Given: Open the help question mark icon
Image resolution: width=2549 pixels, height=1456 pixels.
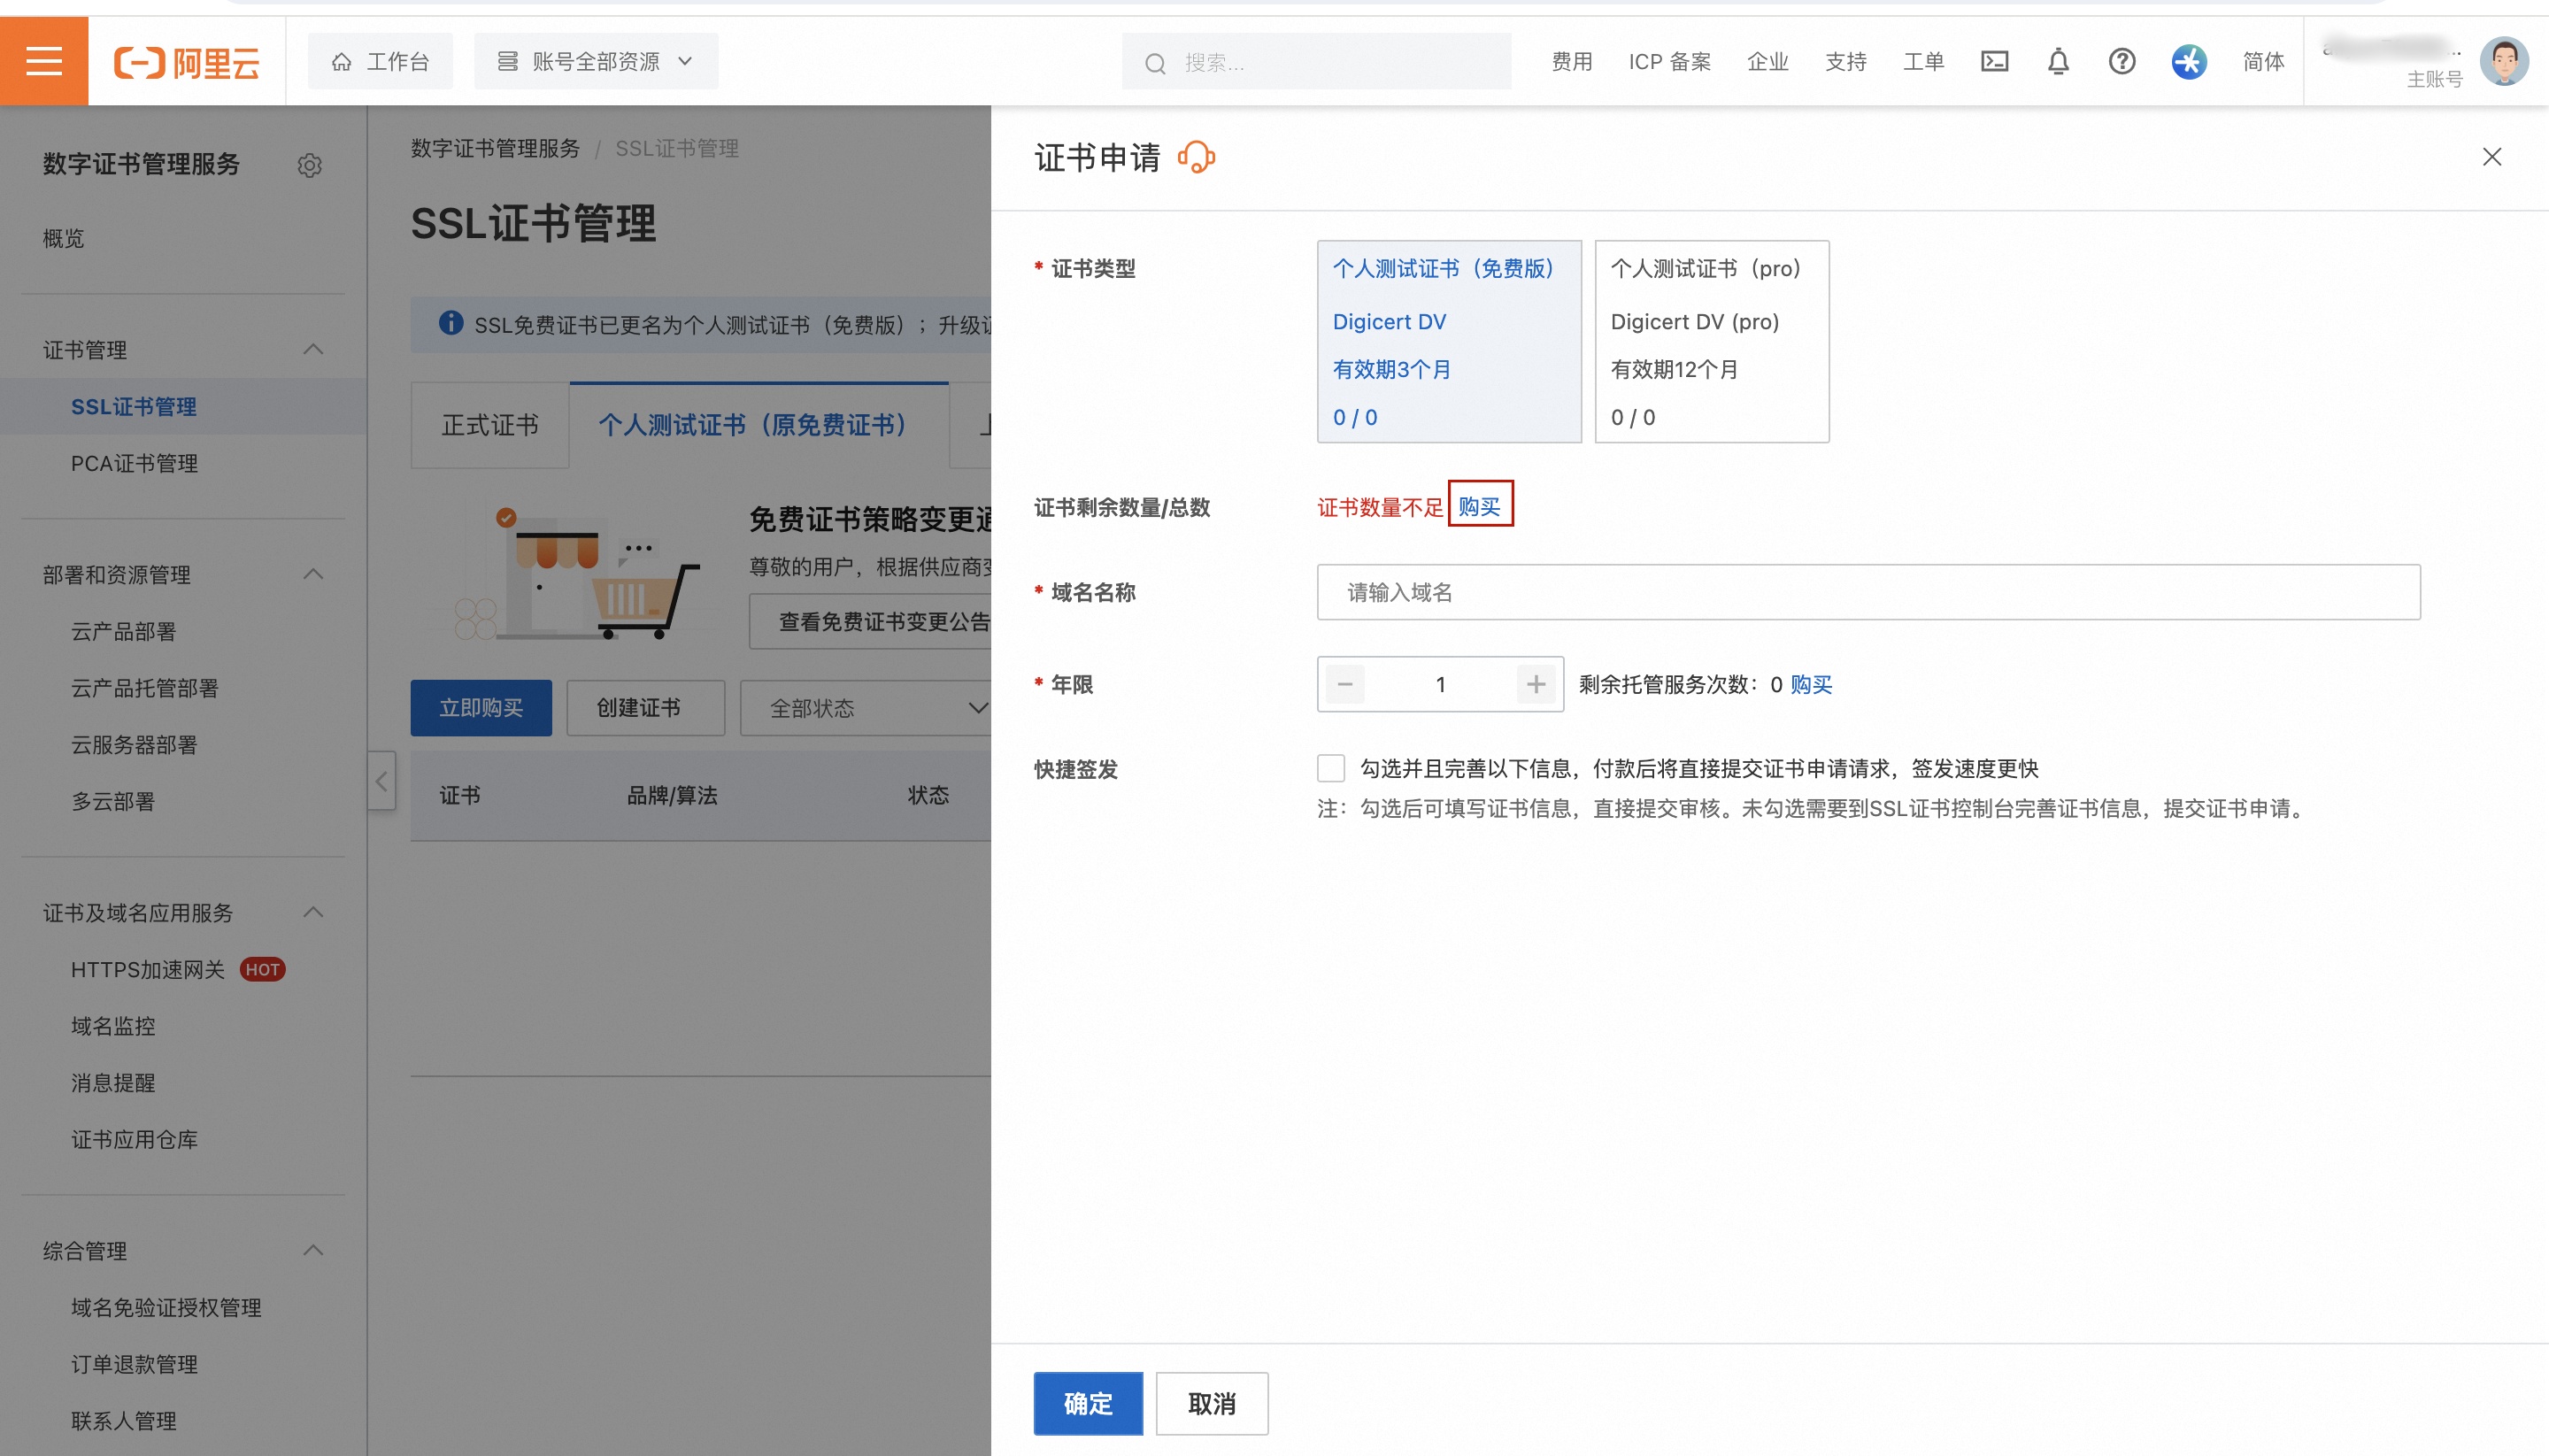Looking at the screenshot, I should pos(2122,62).
